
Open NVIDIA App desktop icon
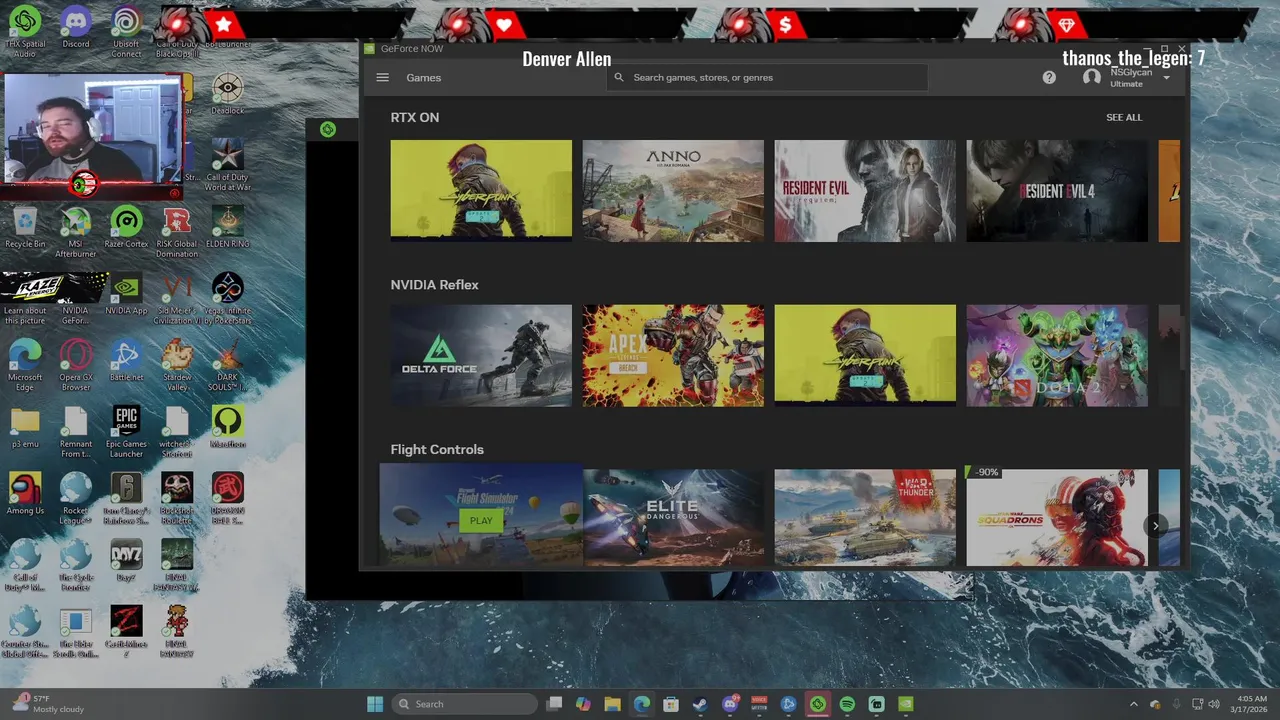(126, 294)
